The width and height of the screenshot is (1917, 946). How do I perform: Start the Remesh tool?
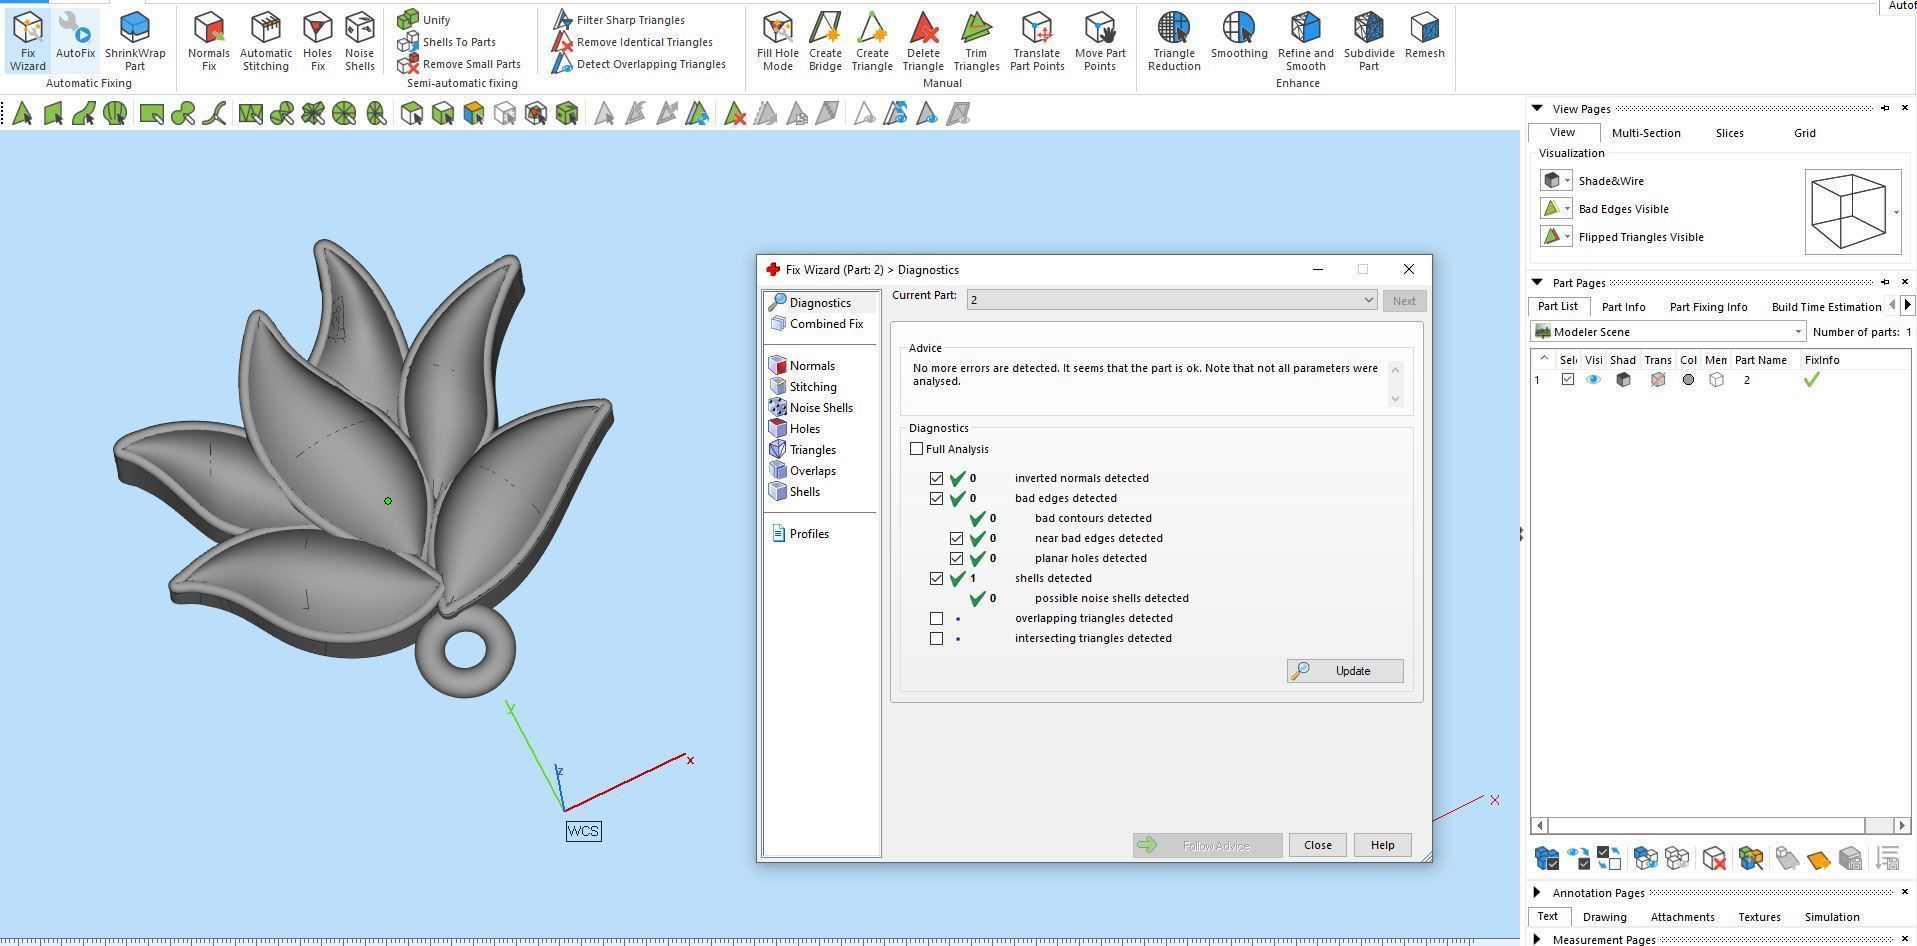coord(1425,36)
